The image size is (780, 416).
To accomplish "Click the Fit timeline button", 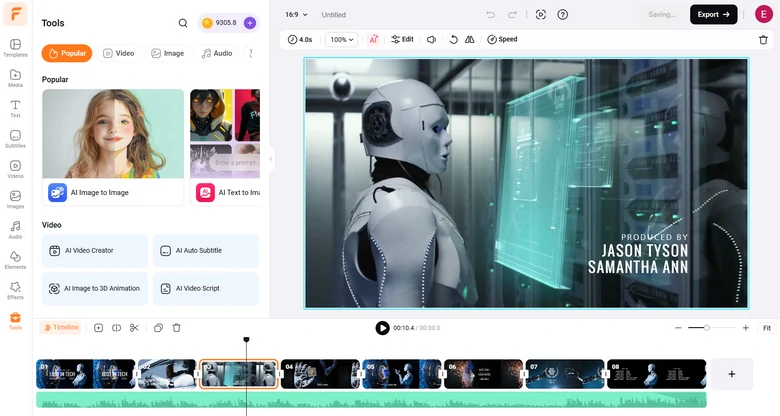I will [x=767, y=328].
